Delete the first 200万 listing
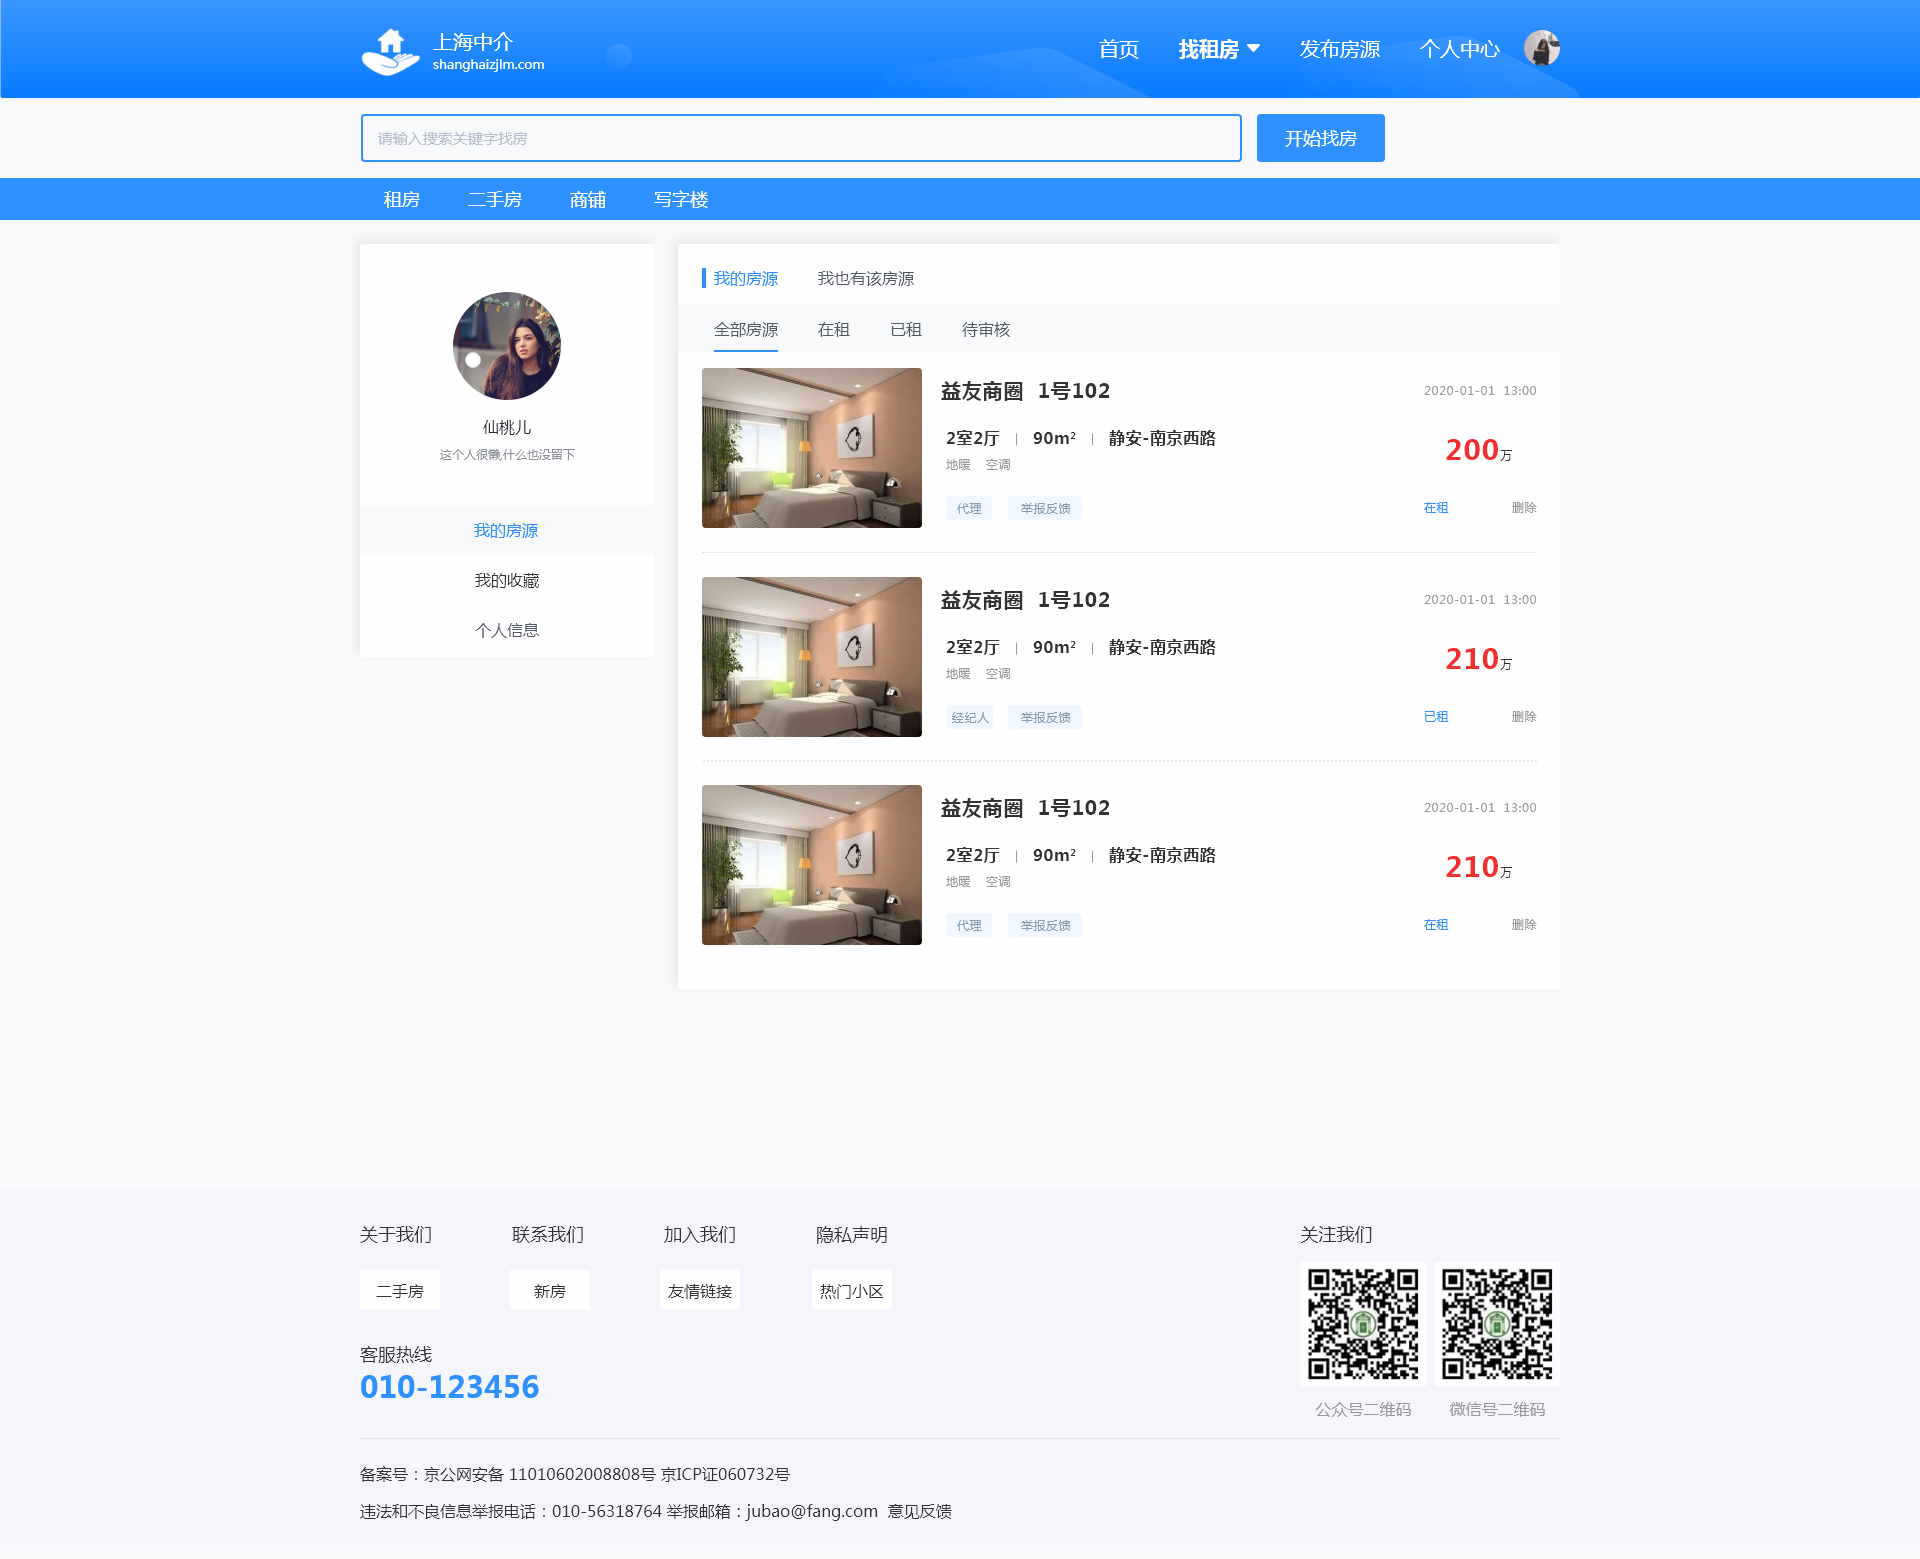This screenshot has height=1559, width=1920. 1523,508
